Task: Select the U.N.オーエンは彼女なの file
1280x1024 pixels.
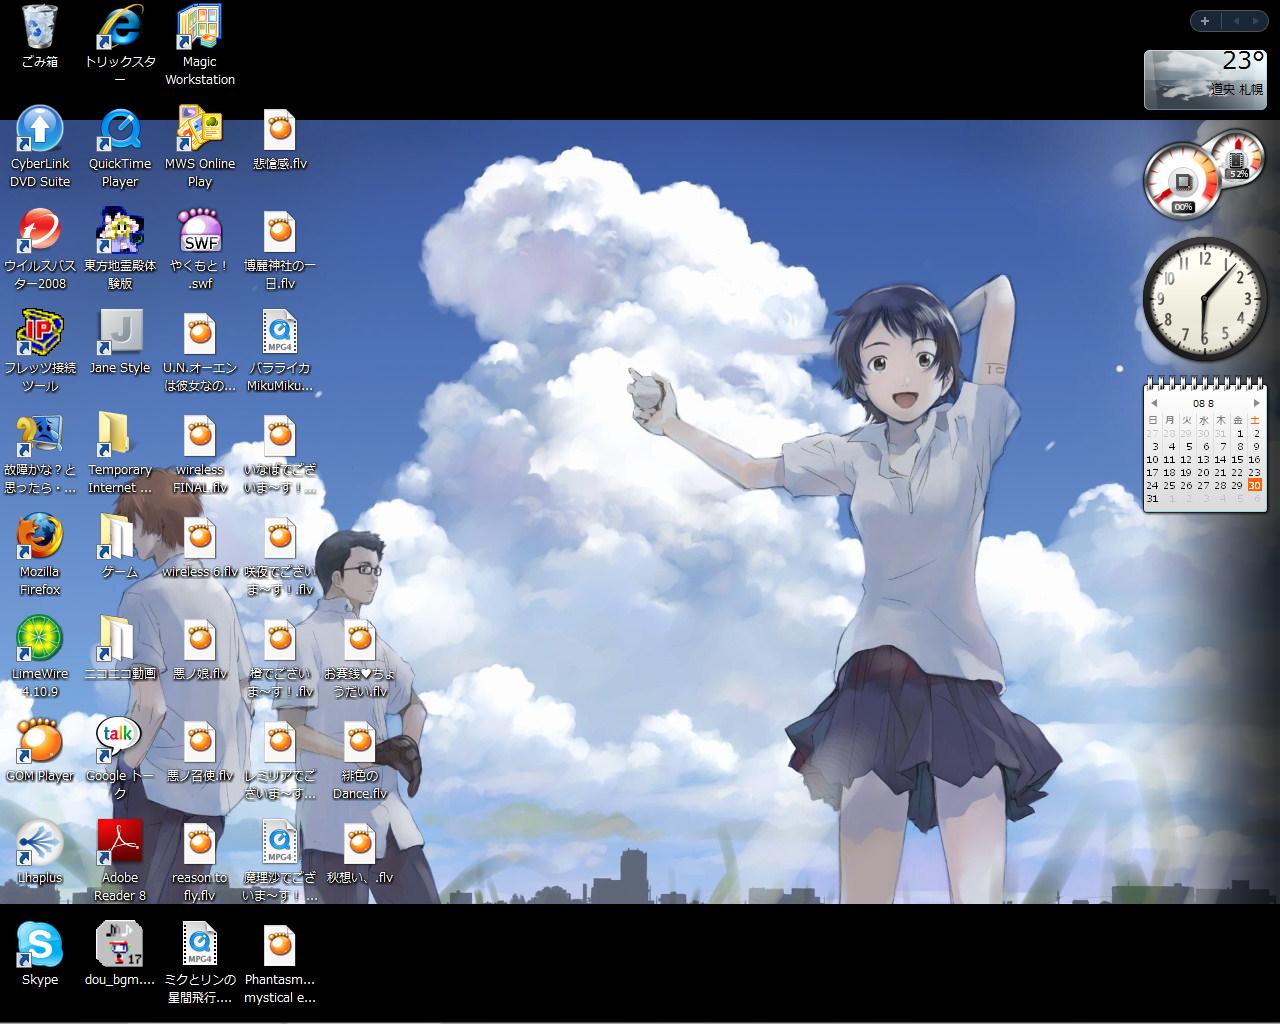Action: (200, 351)
